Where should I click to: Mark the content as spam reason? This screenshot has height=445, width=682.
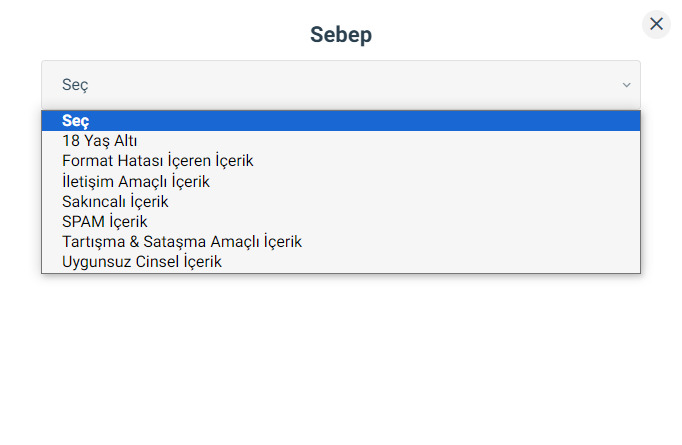click(341, 221)
